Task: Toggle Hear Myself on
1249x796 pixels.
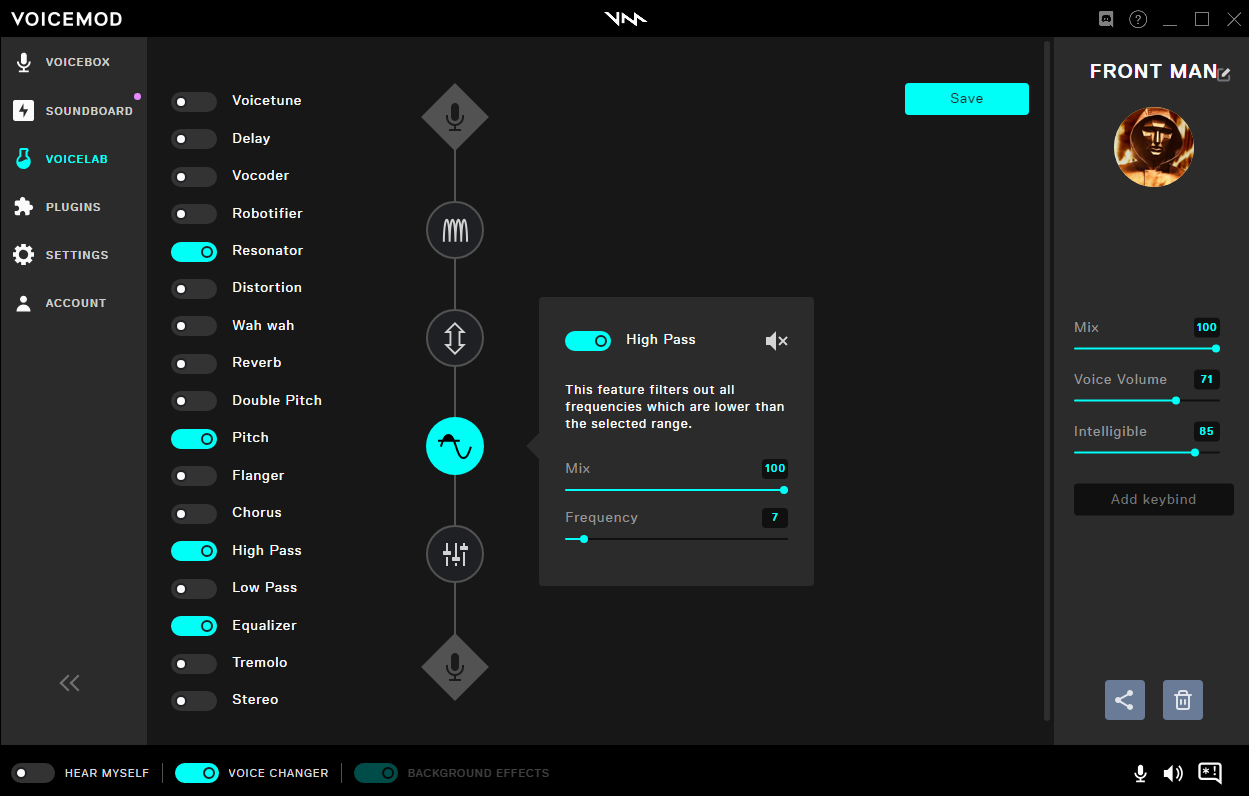Action: coord(33,773)
